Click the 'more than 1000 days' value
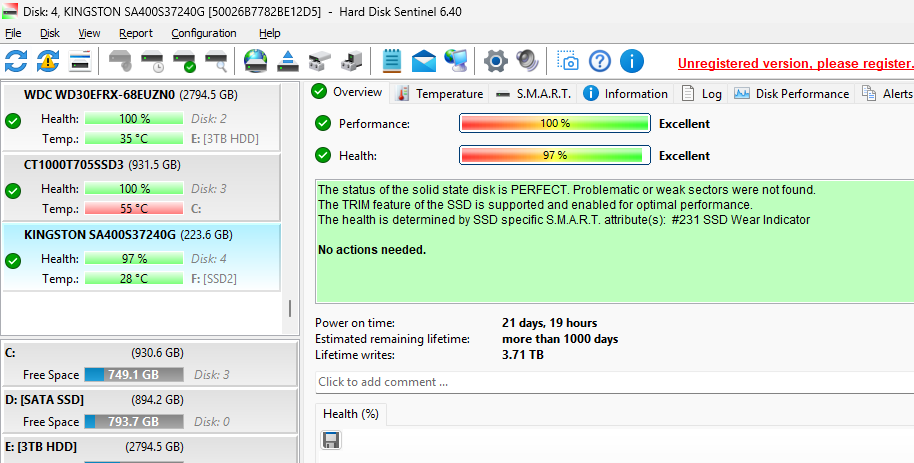 (560, 339)
